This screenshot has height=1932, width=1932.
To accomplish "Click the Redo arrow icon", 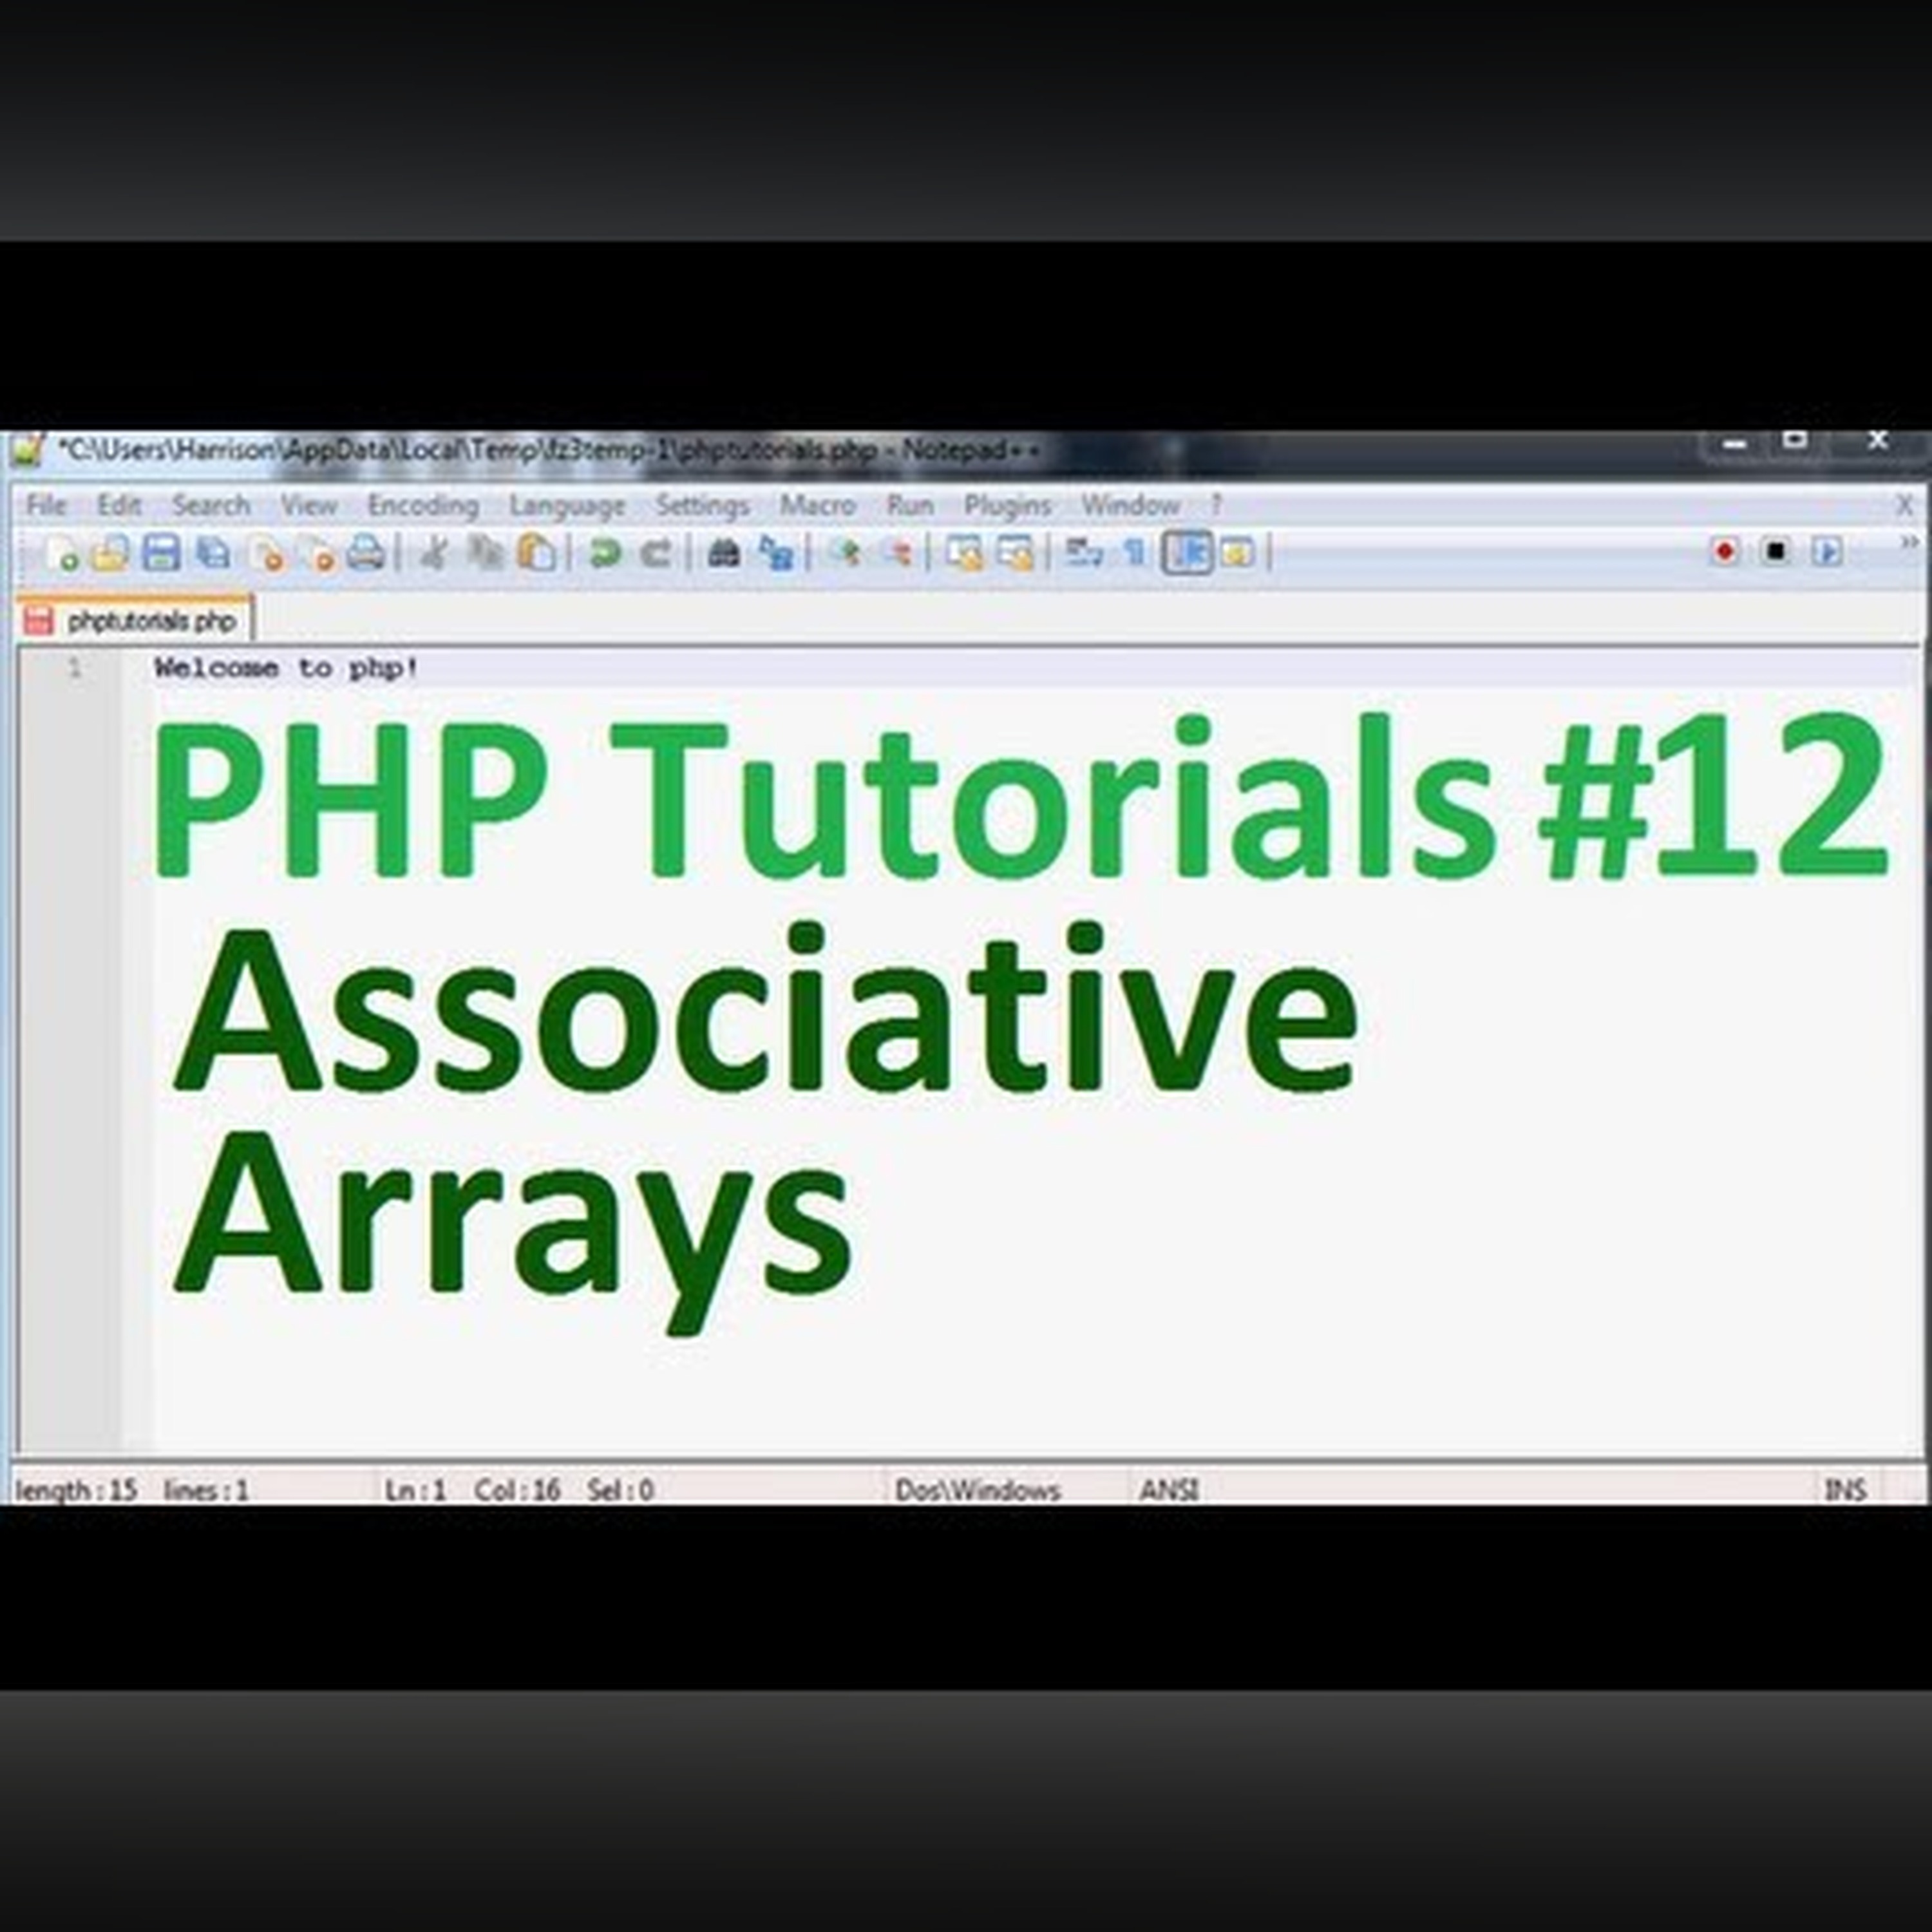I will coord(656,553).
